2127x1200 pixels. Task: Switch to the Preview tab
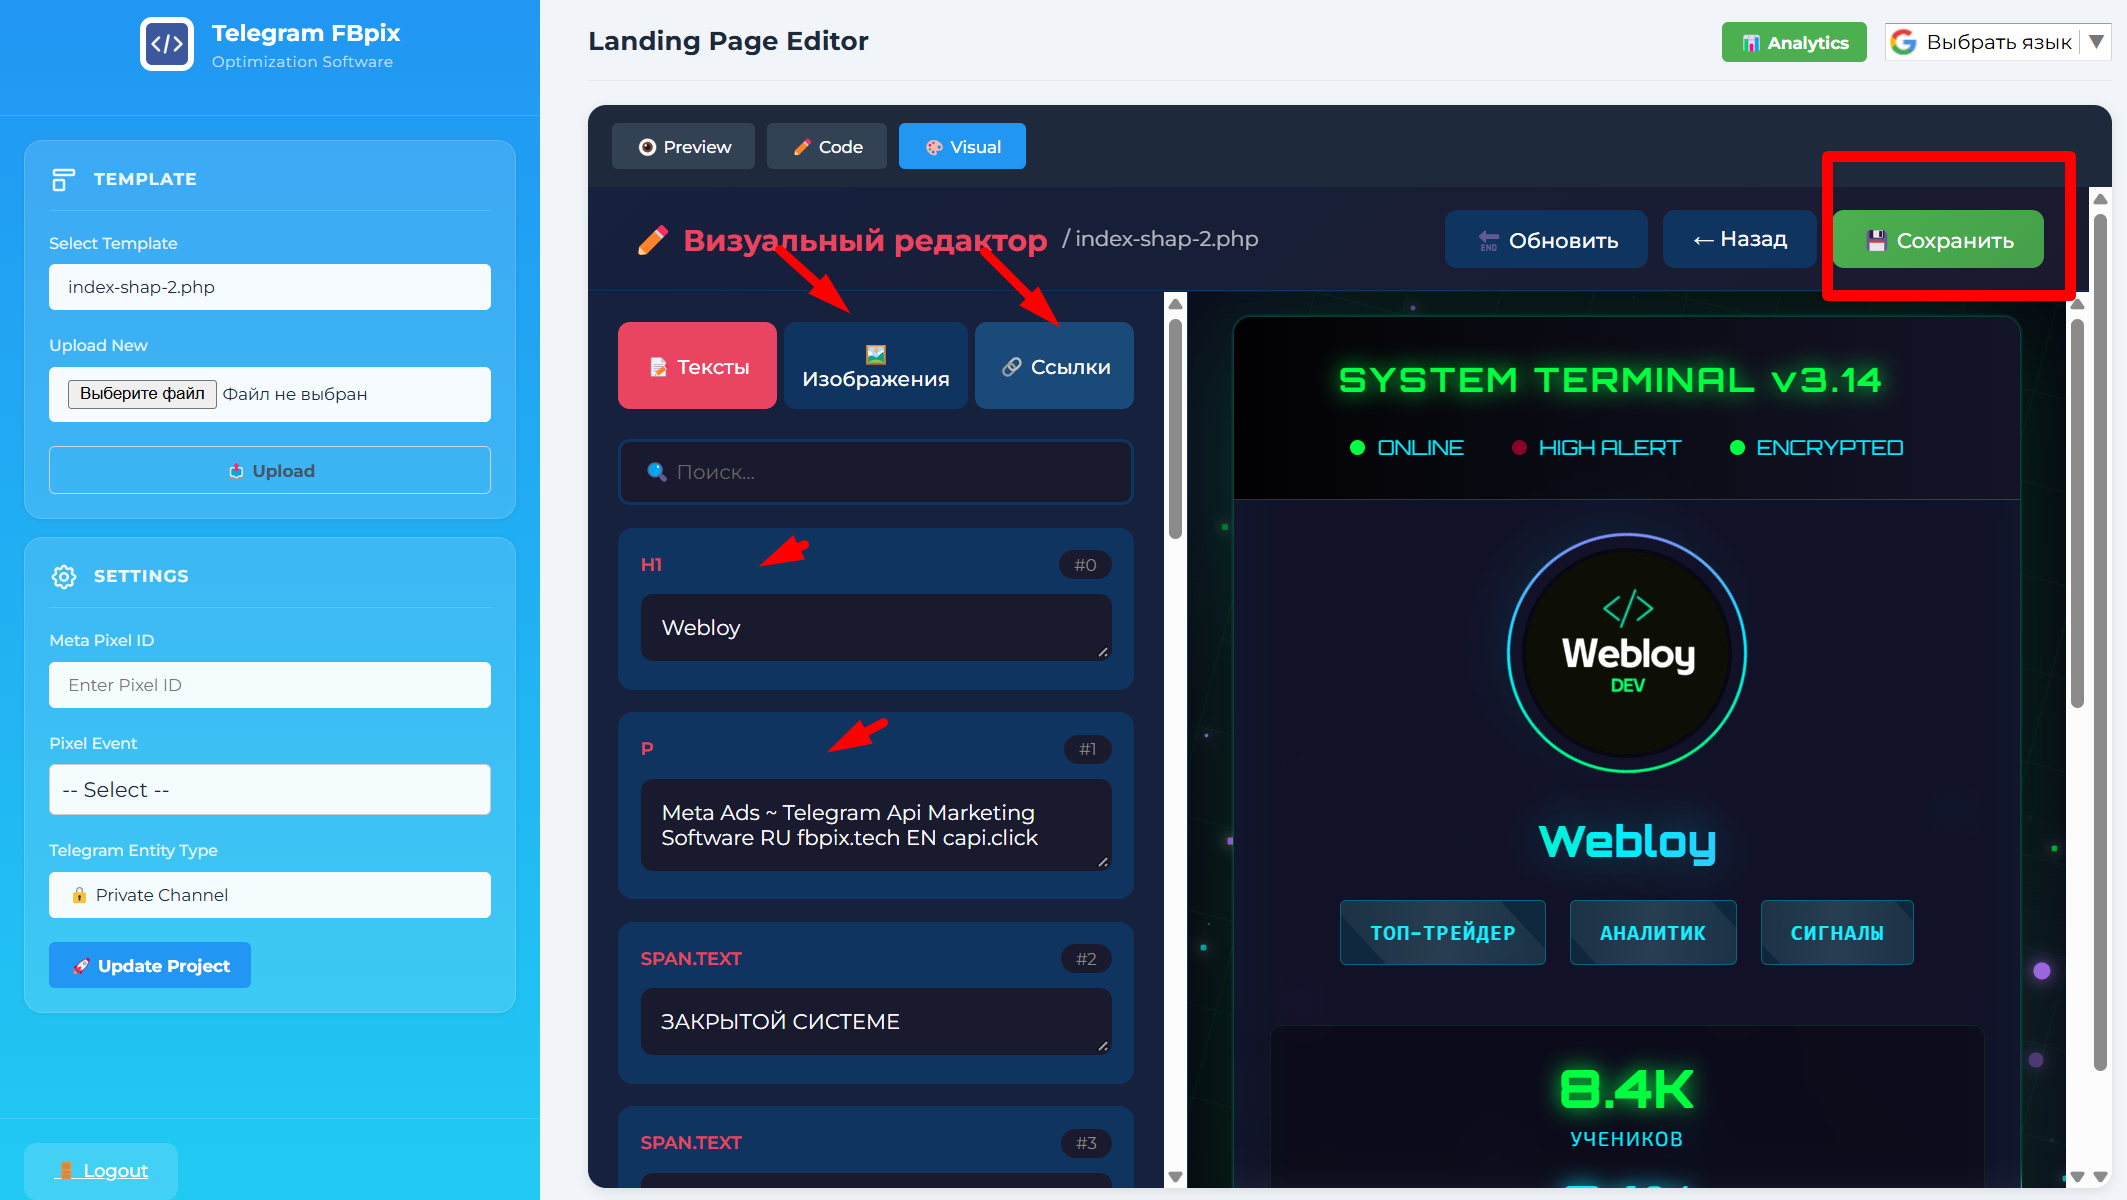pos(684,147)
